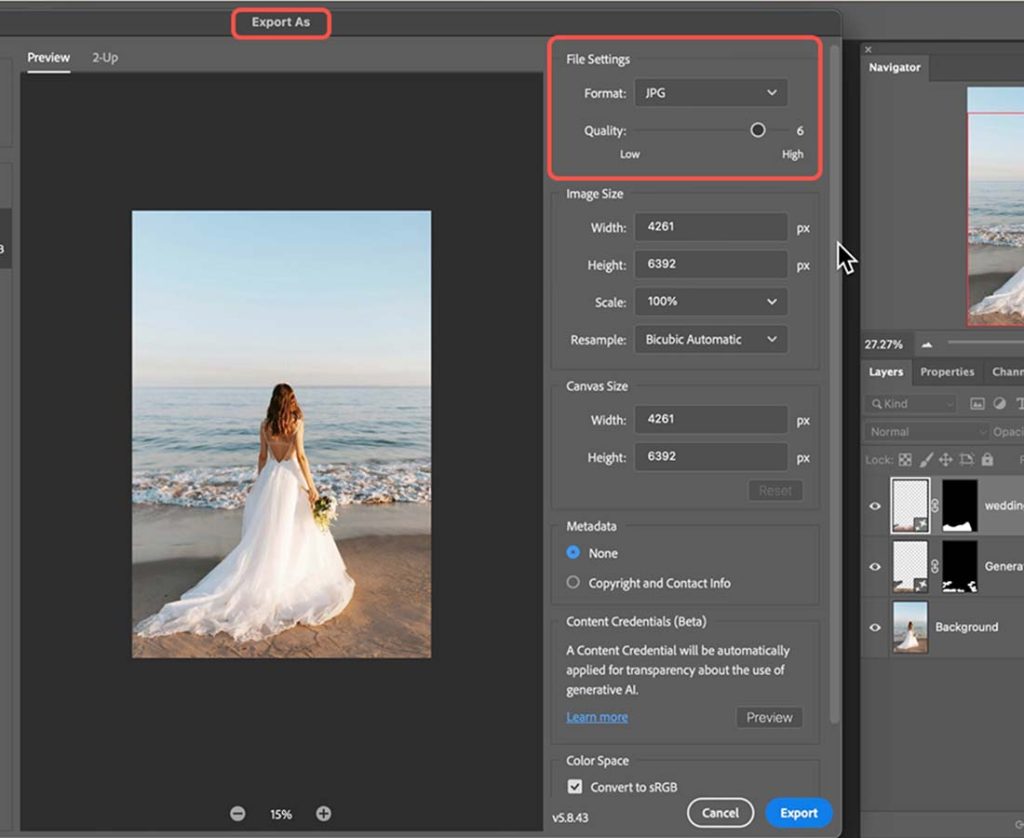1024x838 pixels.
Task: Click the lock image pixels brush icon
Action: [925, 460]
